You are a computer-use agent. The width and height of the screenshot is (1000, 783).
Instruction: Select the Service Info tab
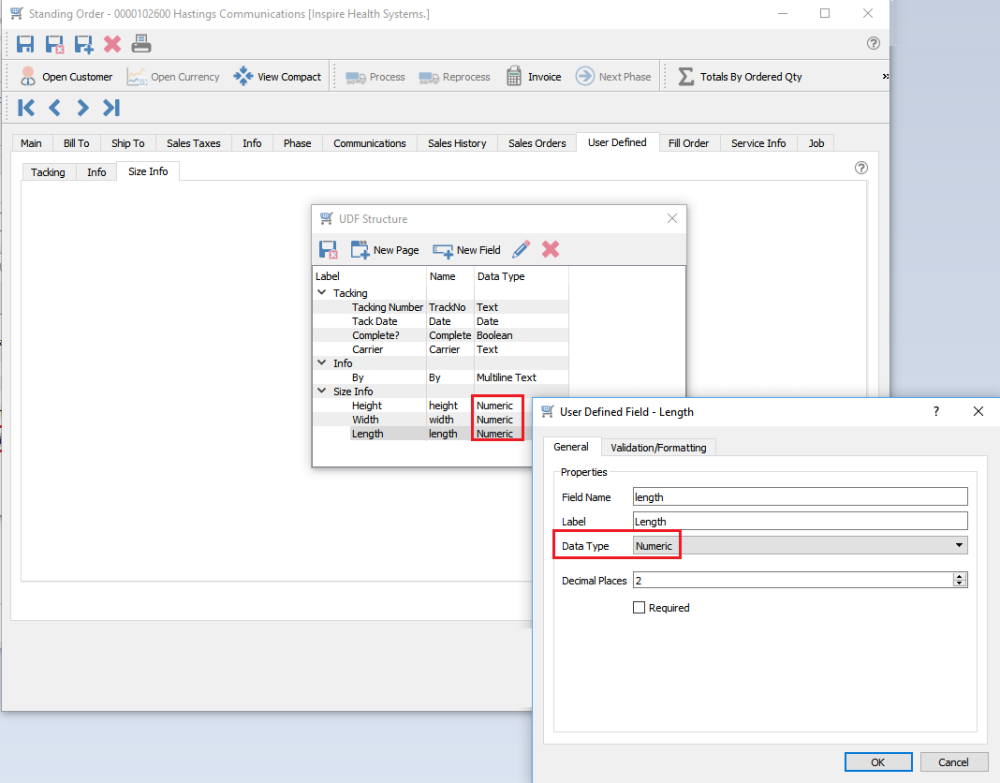click(758, 143)
